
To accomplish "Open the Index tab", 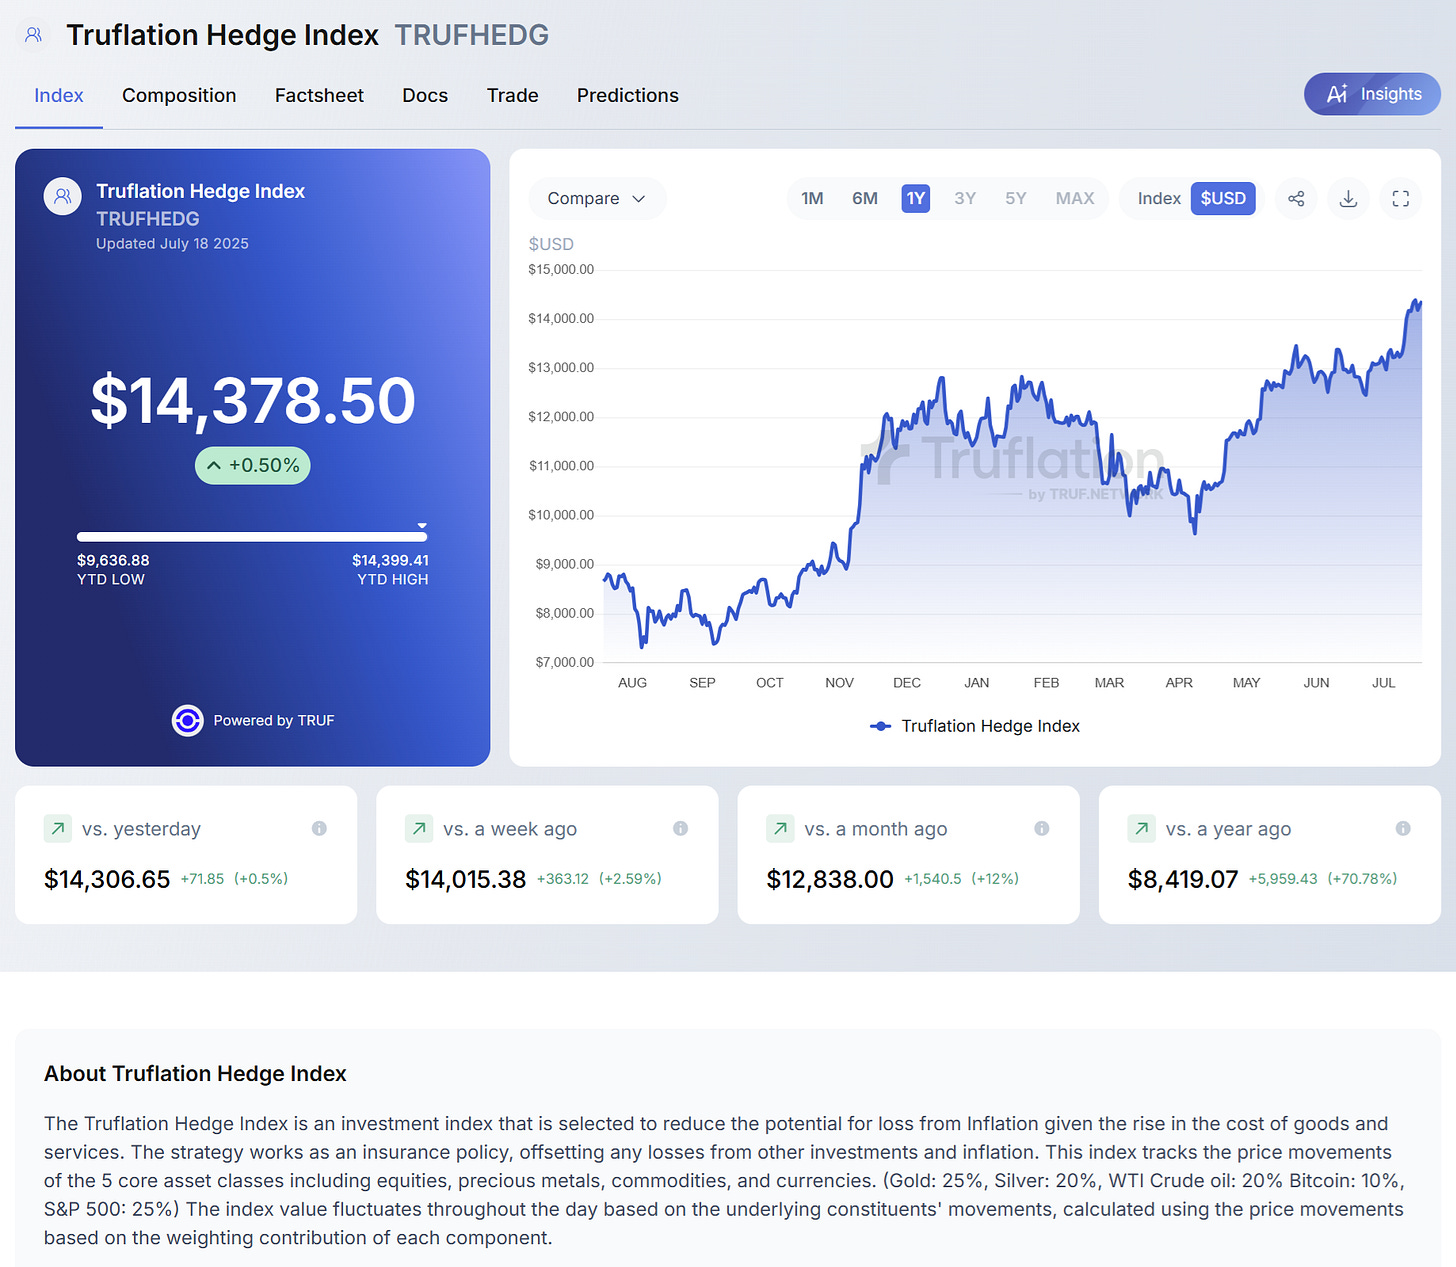I will point(59,96).
